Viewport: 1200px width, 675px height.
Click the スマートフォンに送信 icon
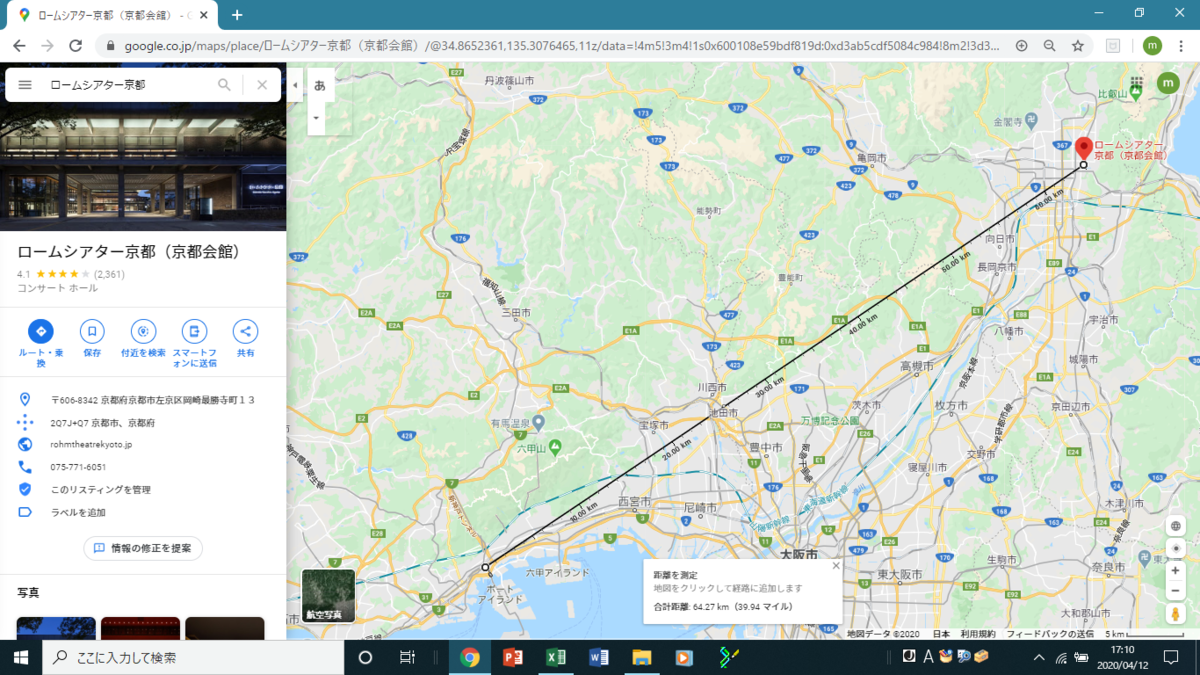pos(194,331)
